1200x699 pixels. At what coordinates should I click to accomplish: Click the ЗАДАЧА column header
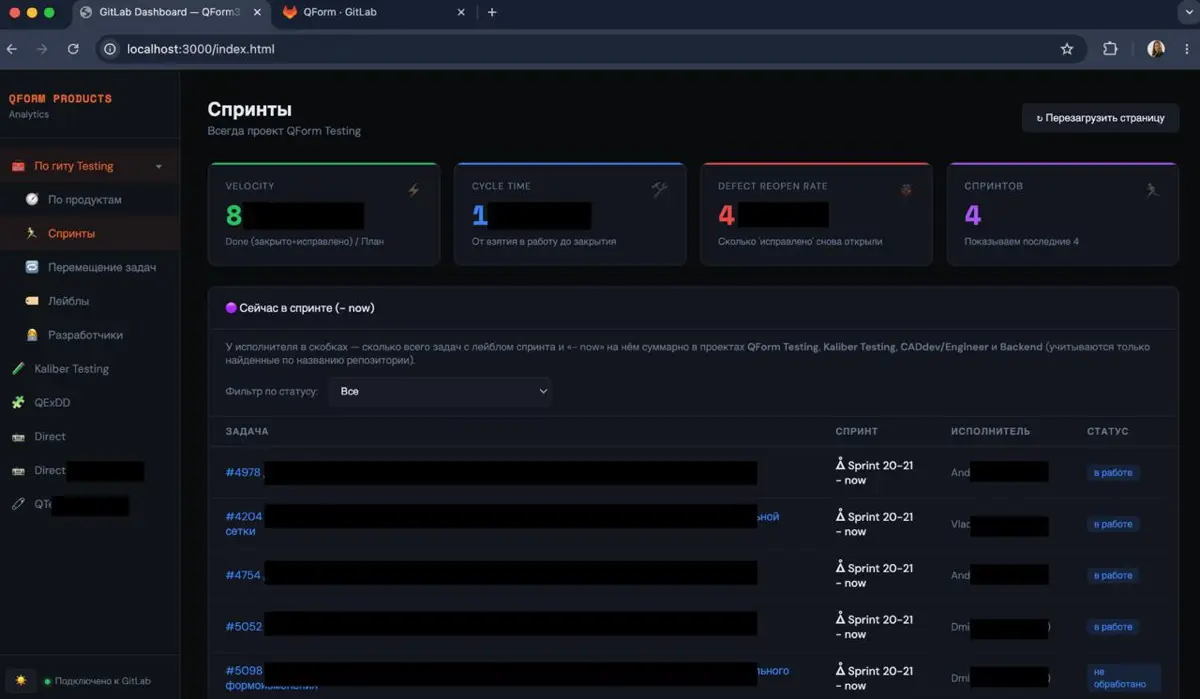(247, 431)
